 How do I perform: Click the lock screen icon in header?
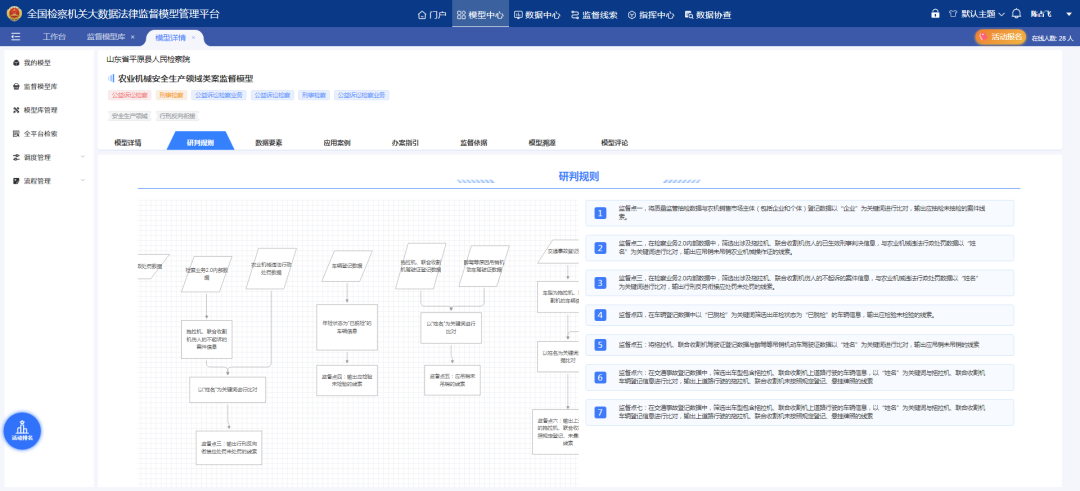pyautogui.click(x=935, y=14)
